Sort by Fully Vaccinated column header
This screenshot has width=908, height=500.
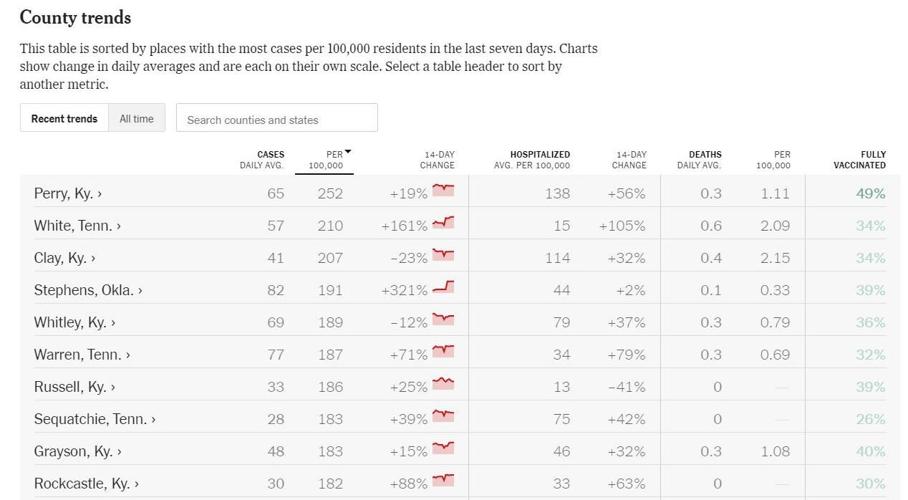click(x=859, y=160)
